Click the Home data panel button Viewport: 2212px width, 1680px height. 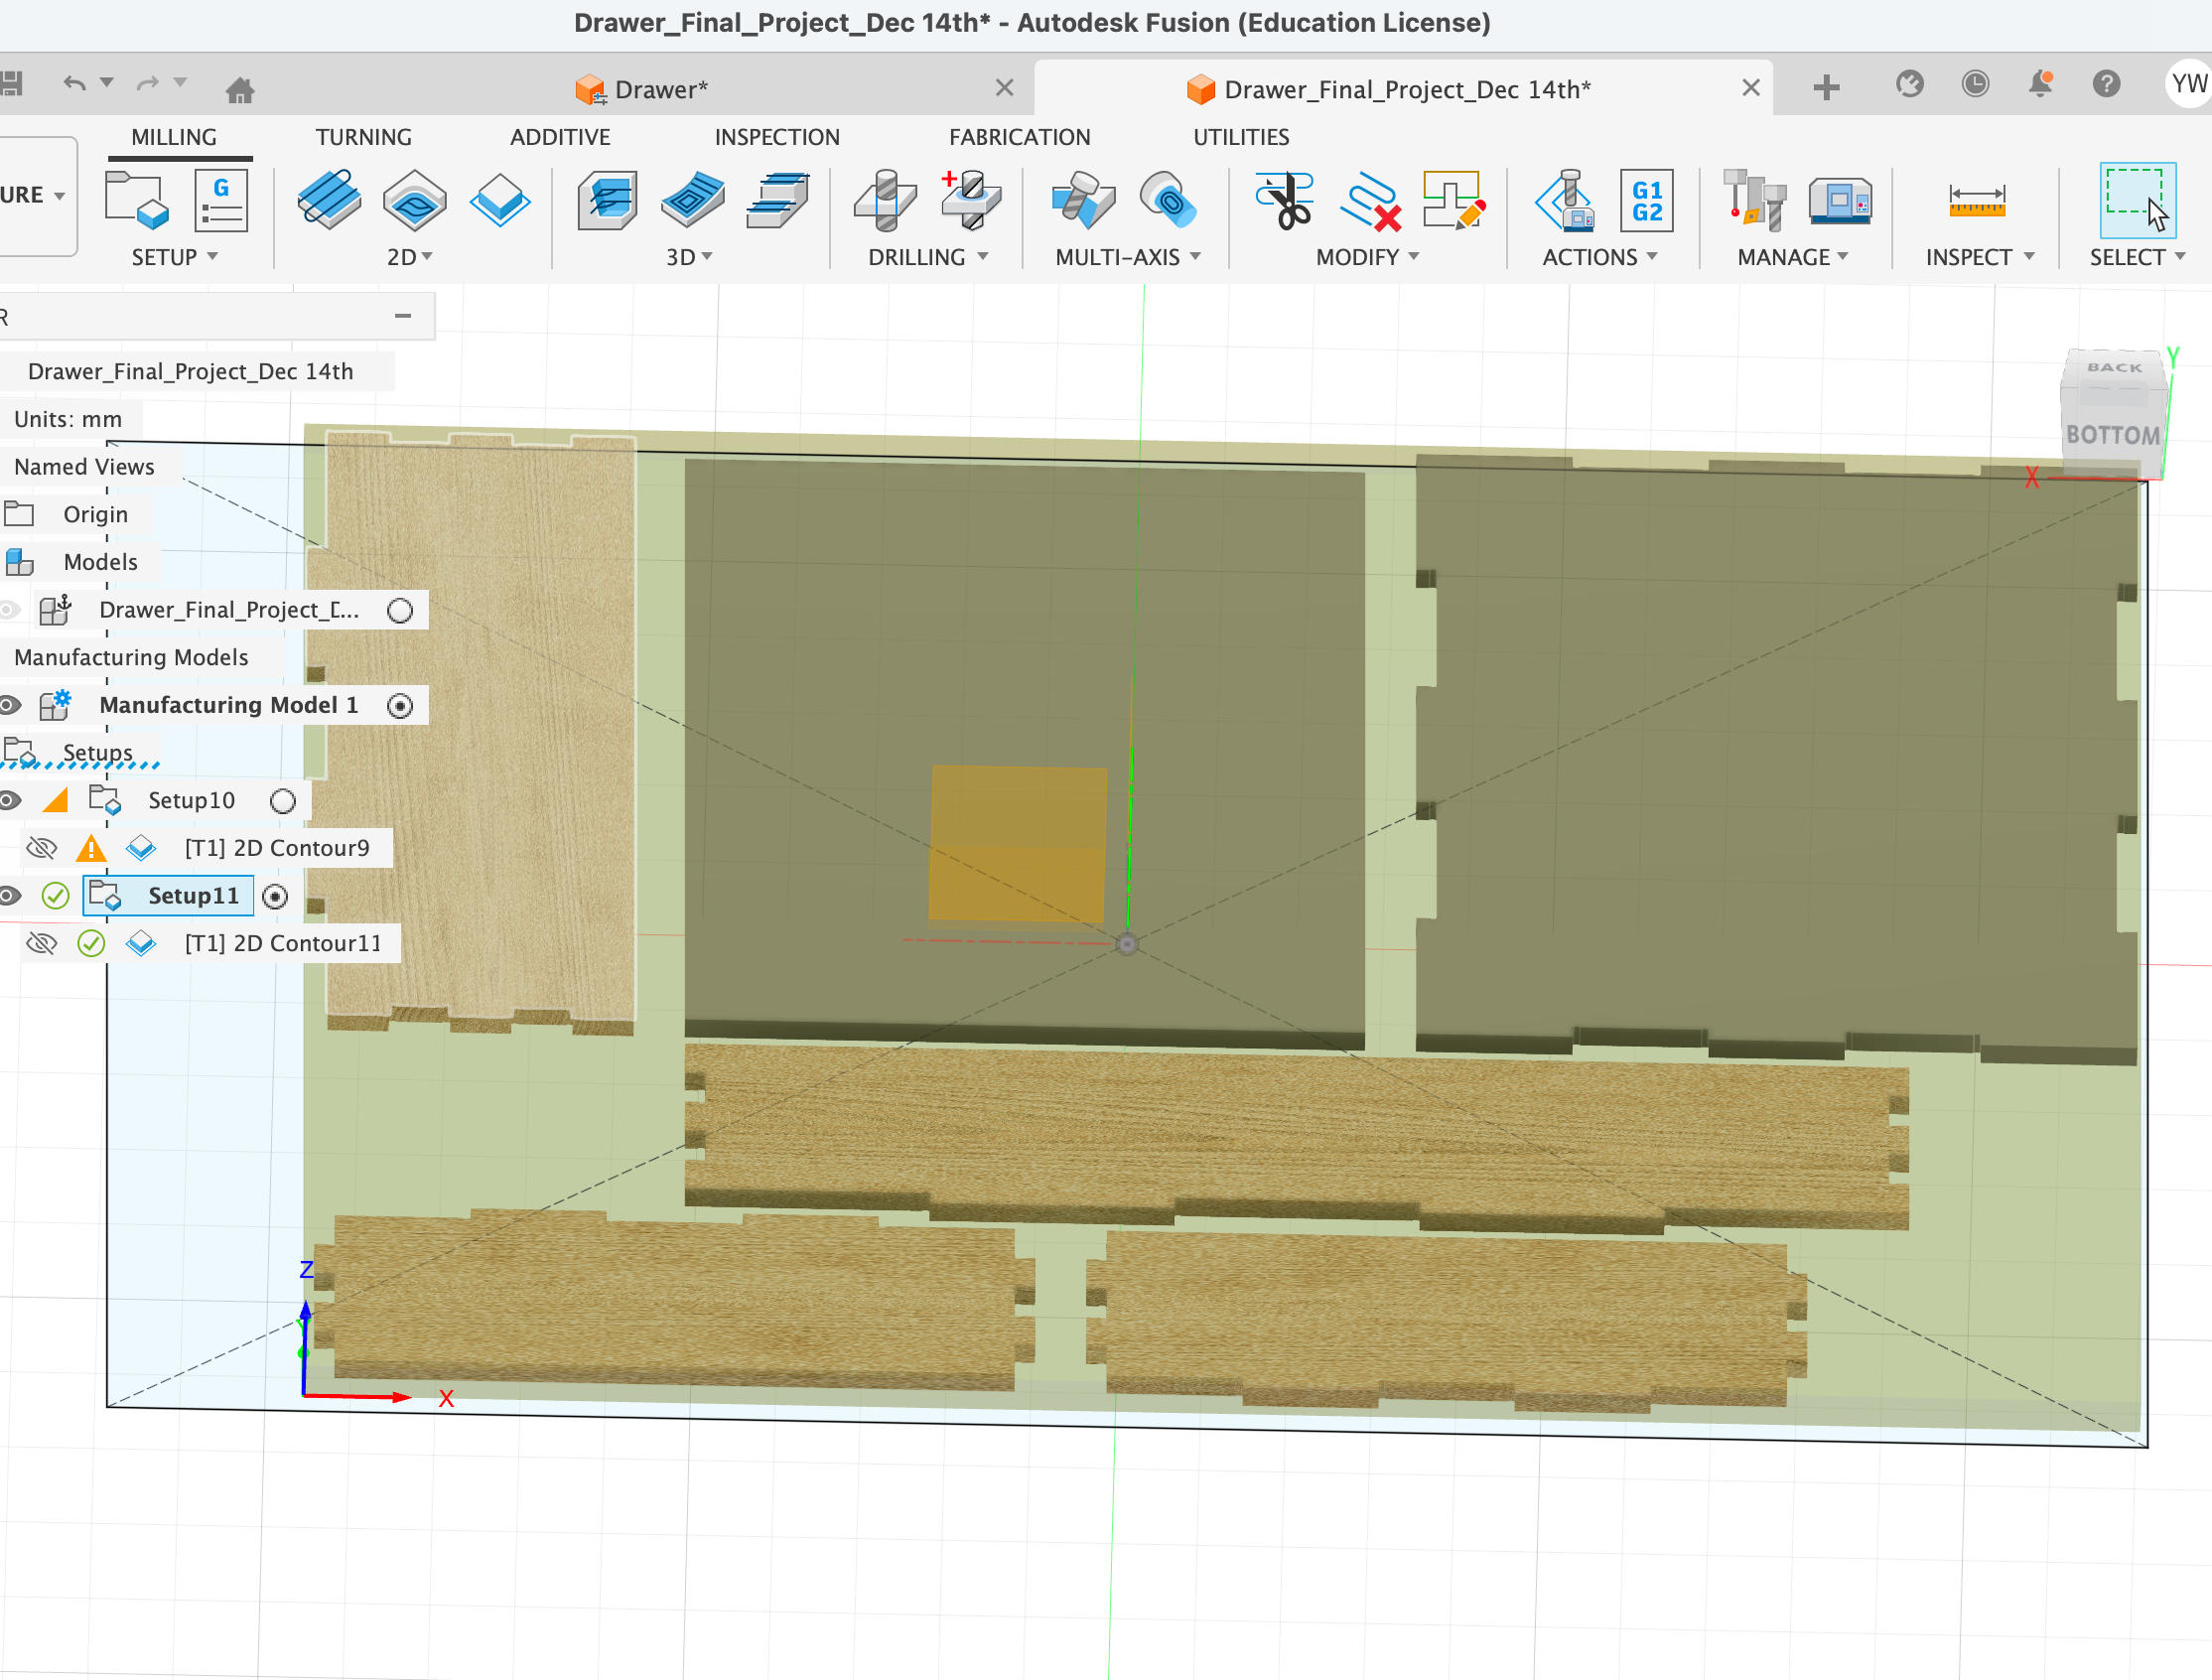point(240,90)
